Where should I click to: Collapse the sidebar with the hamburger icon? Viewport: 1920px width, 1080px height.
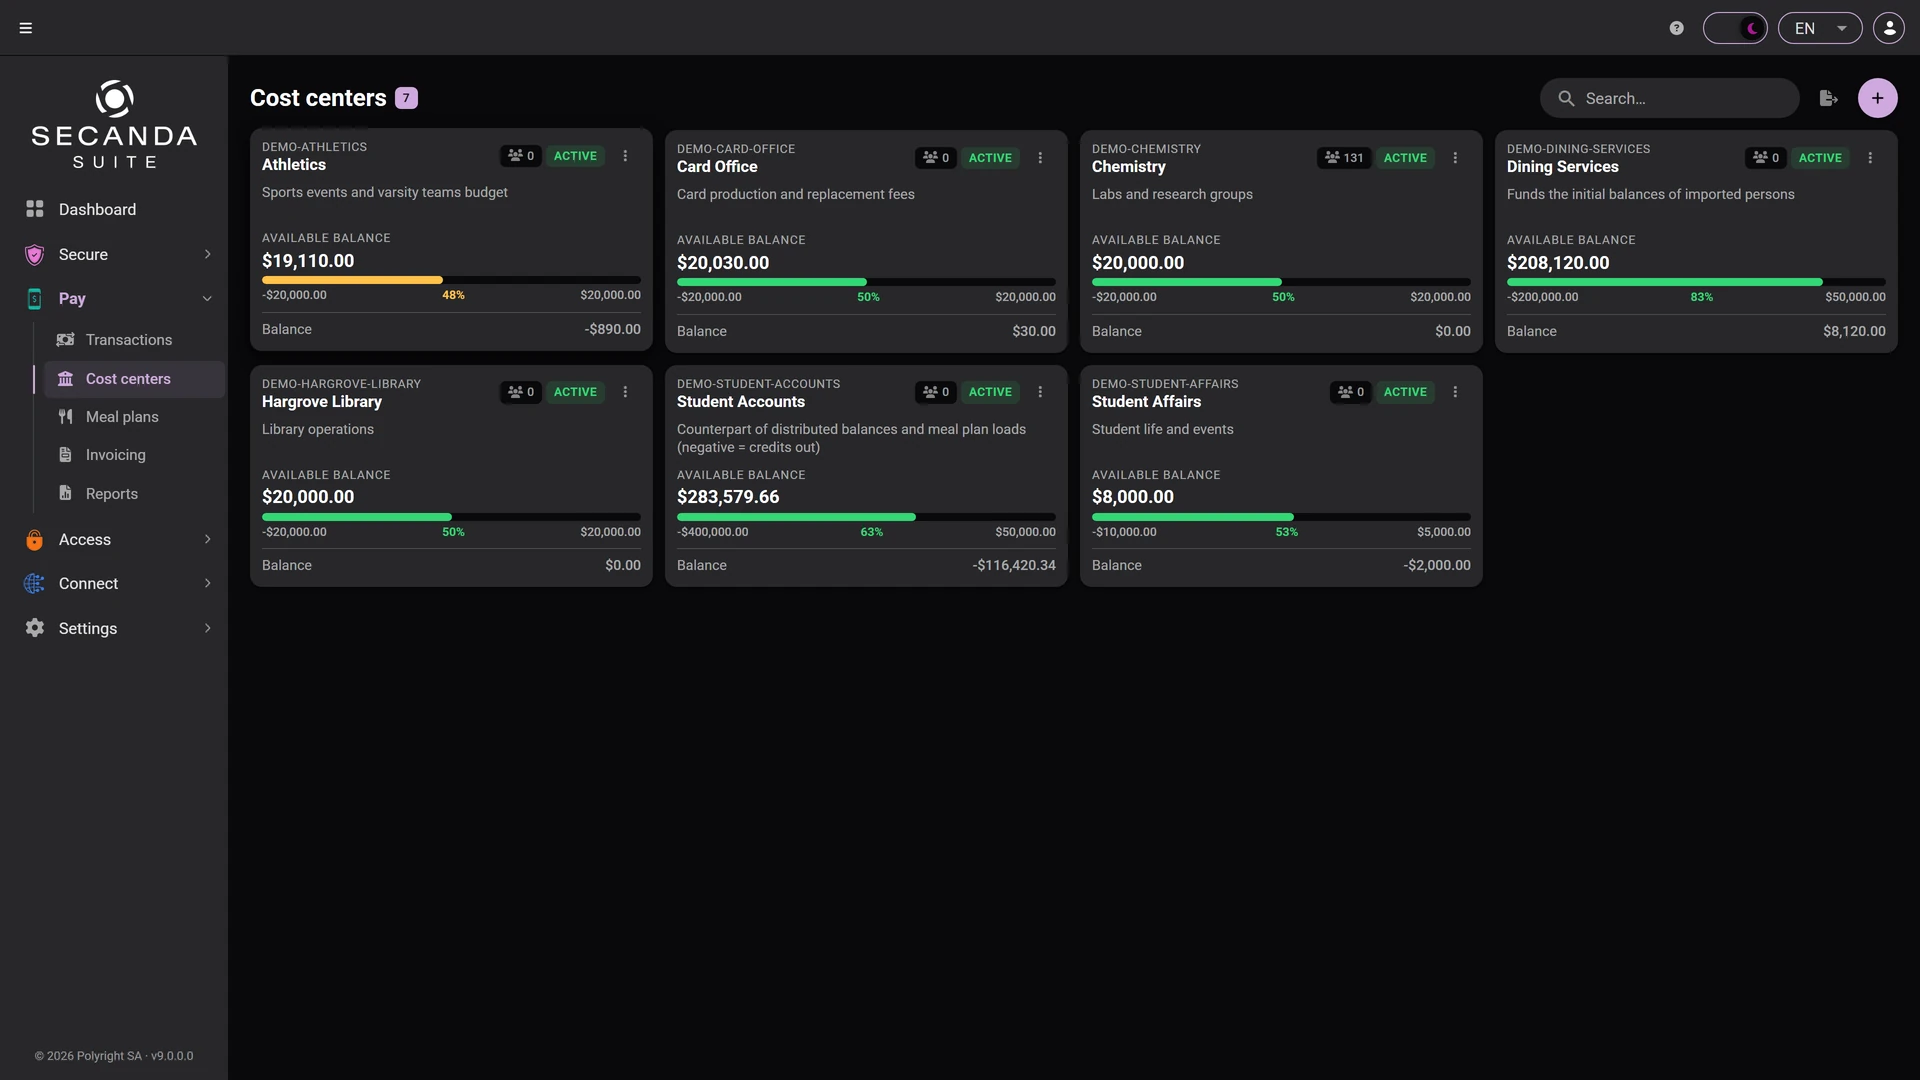pos(26,28)
